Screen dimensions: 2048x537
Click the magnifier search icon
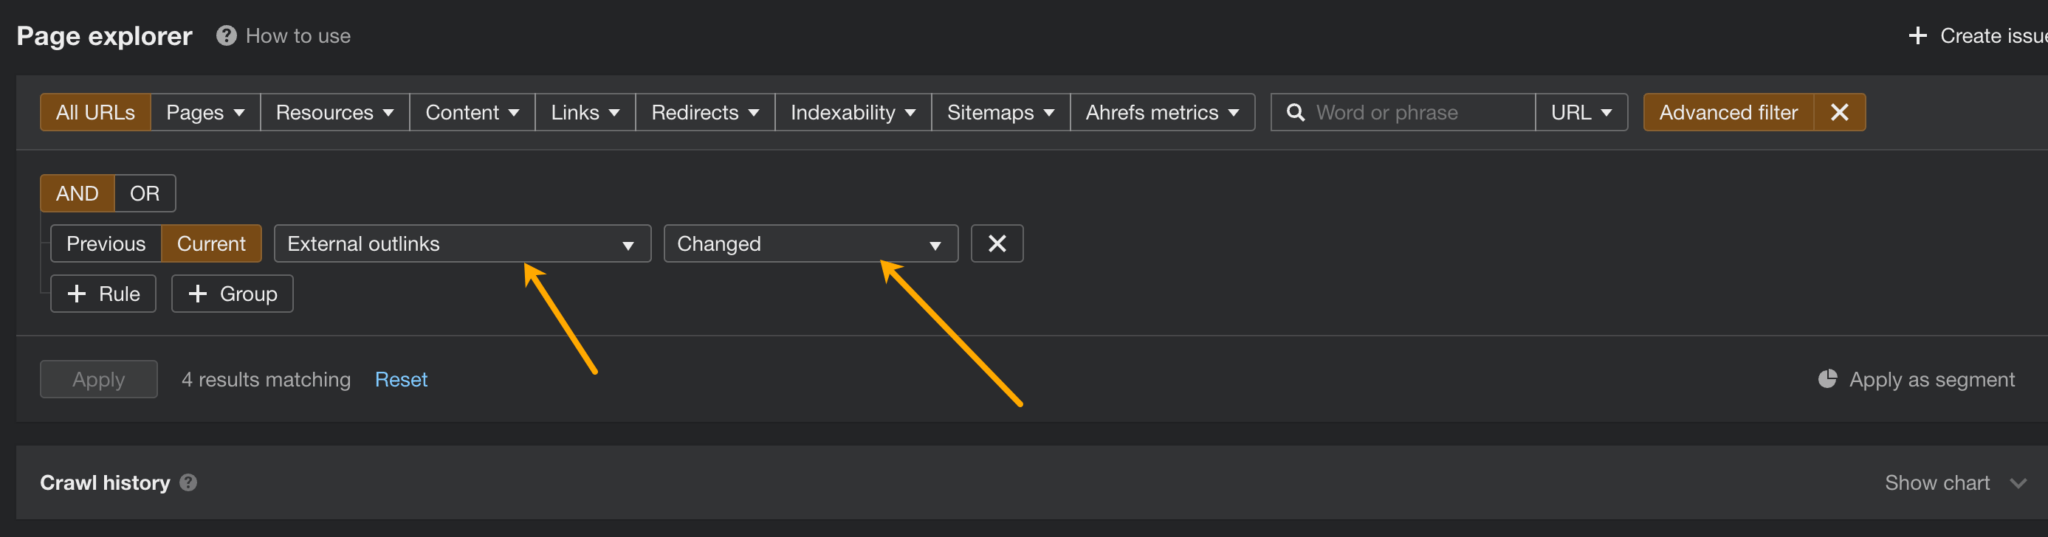coord(1295,112)
